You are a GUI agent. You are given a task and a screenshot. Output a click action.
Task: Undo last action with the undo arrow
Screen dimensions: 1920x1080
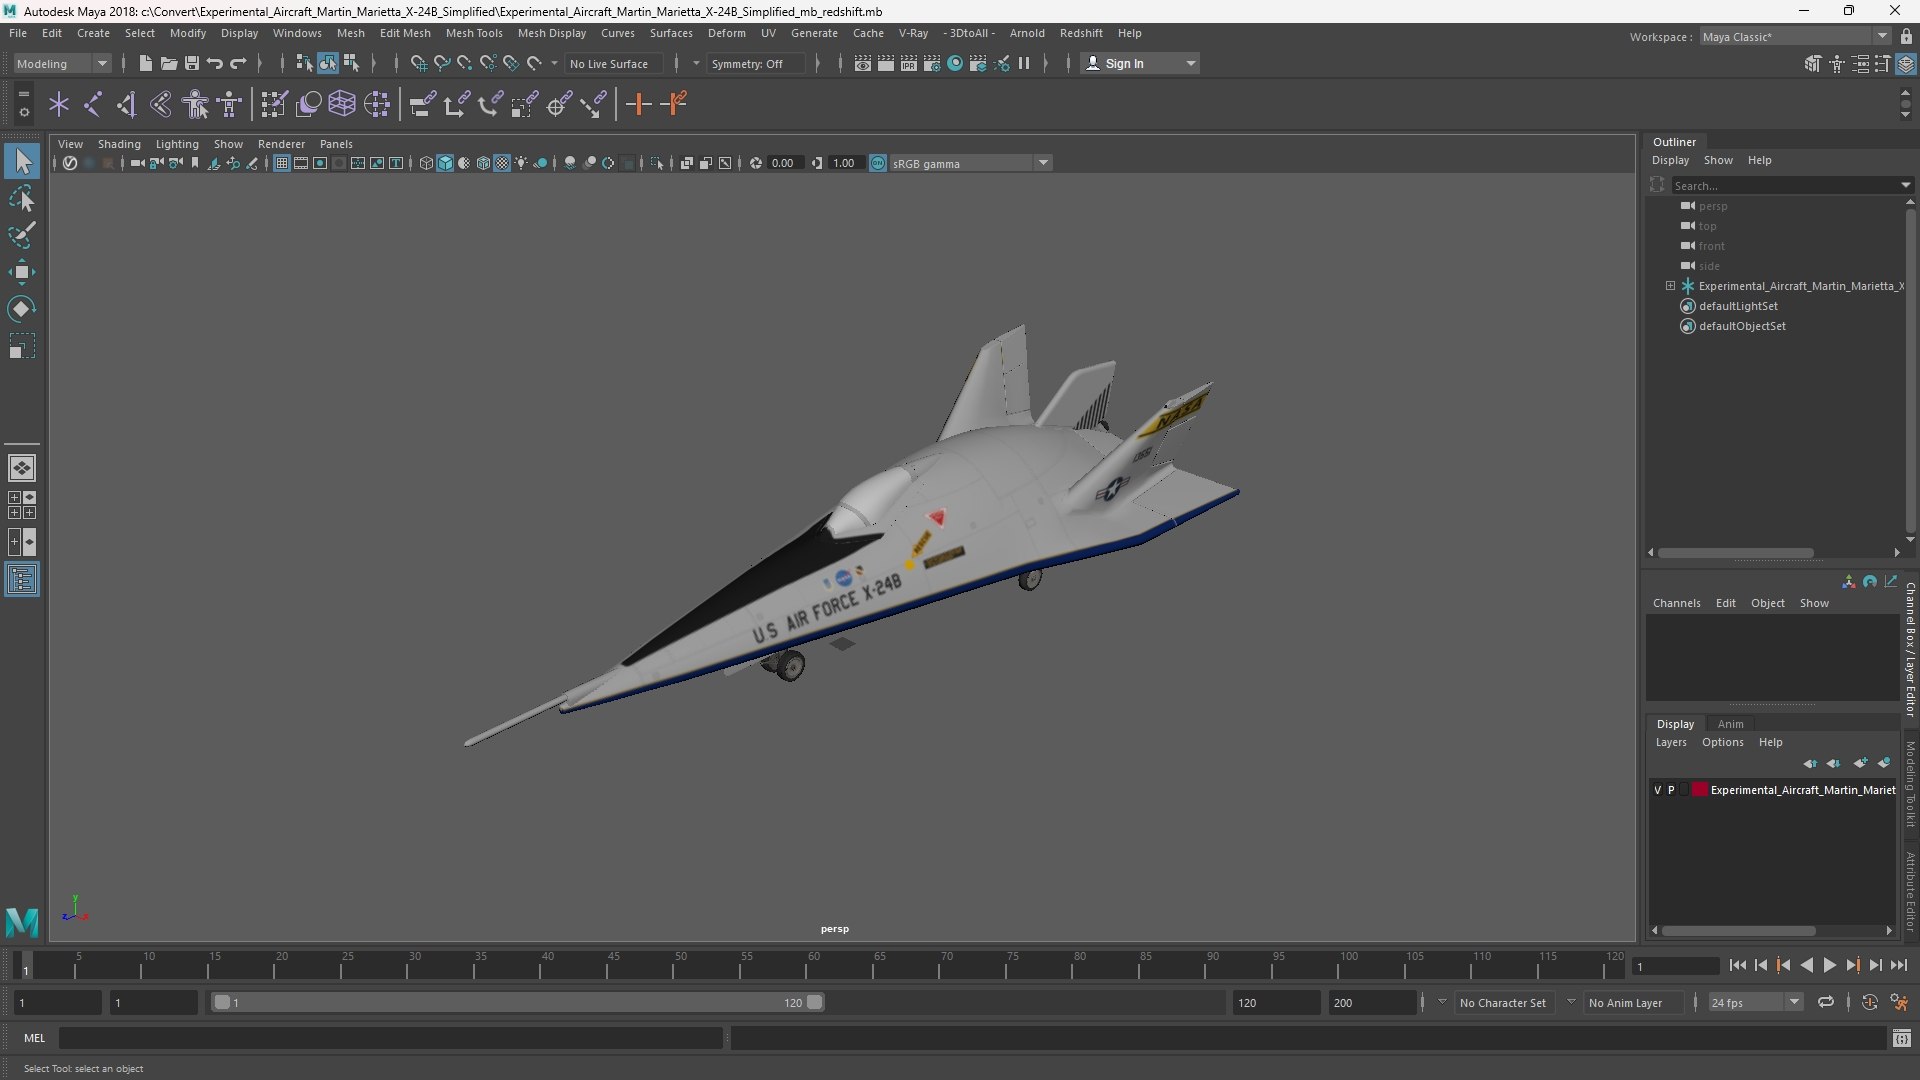click(x=215, y=63)
